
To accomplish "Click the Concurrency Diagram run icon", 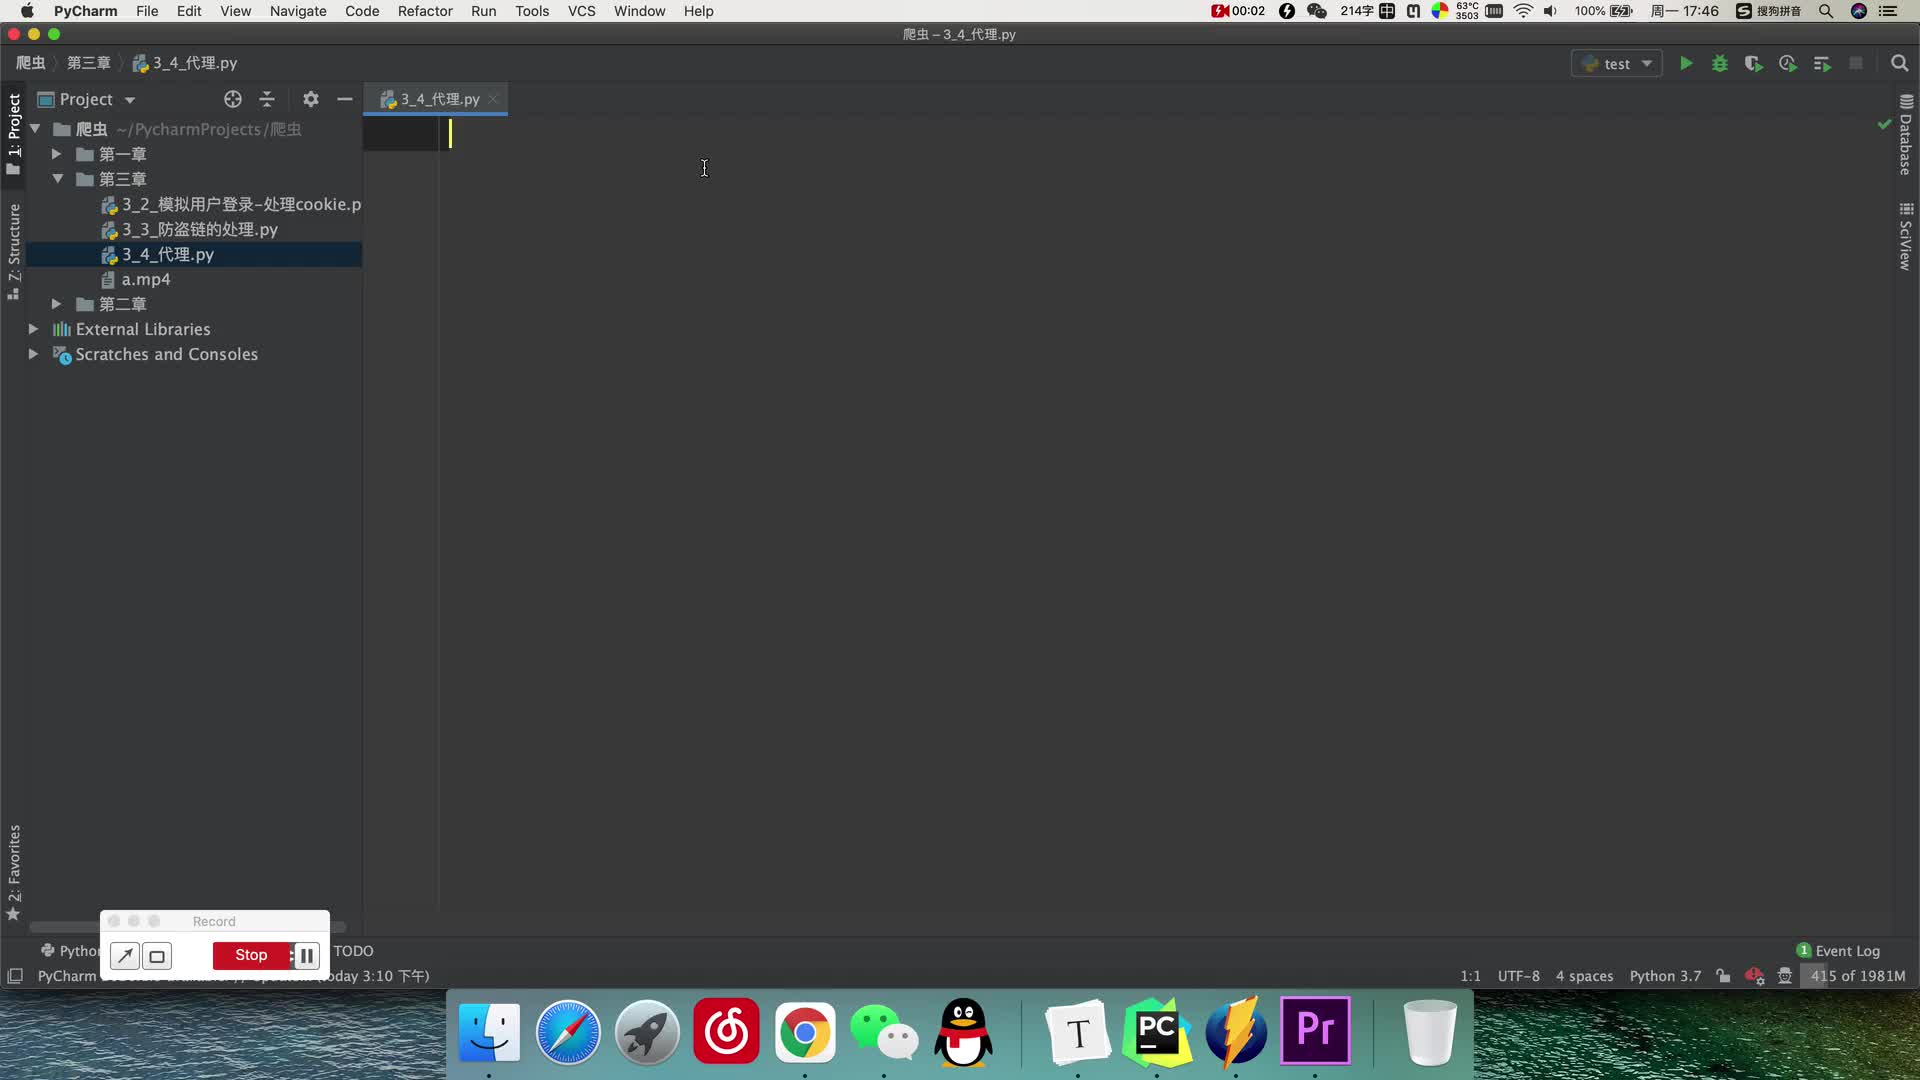I will pos(1822,64).
